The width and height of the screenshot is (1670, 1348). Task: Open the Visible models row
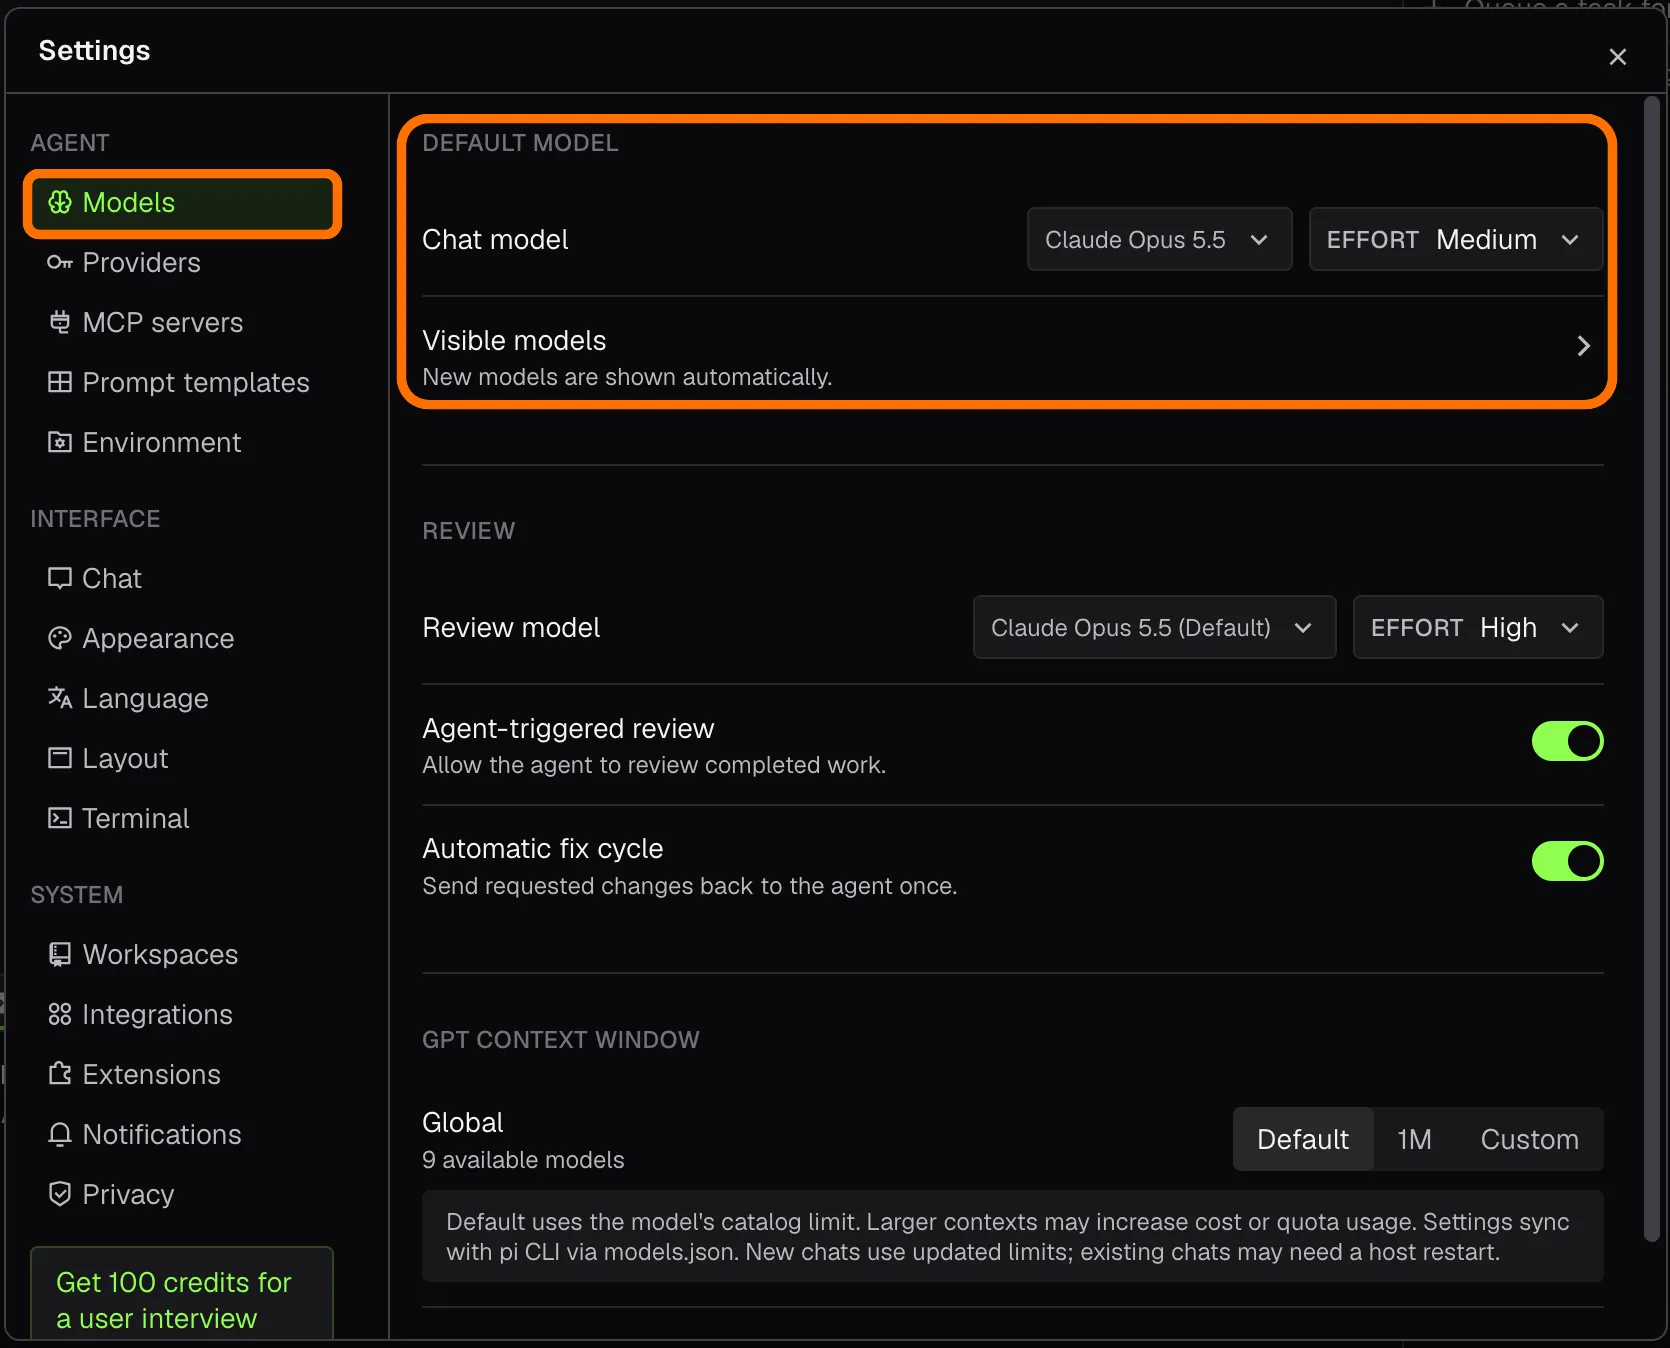[1012, 357]
